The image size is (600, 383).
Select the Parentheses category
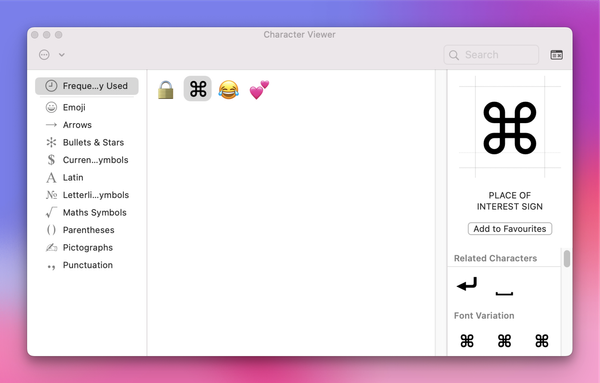point(87,230)
